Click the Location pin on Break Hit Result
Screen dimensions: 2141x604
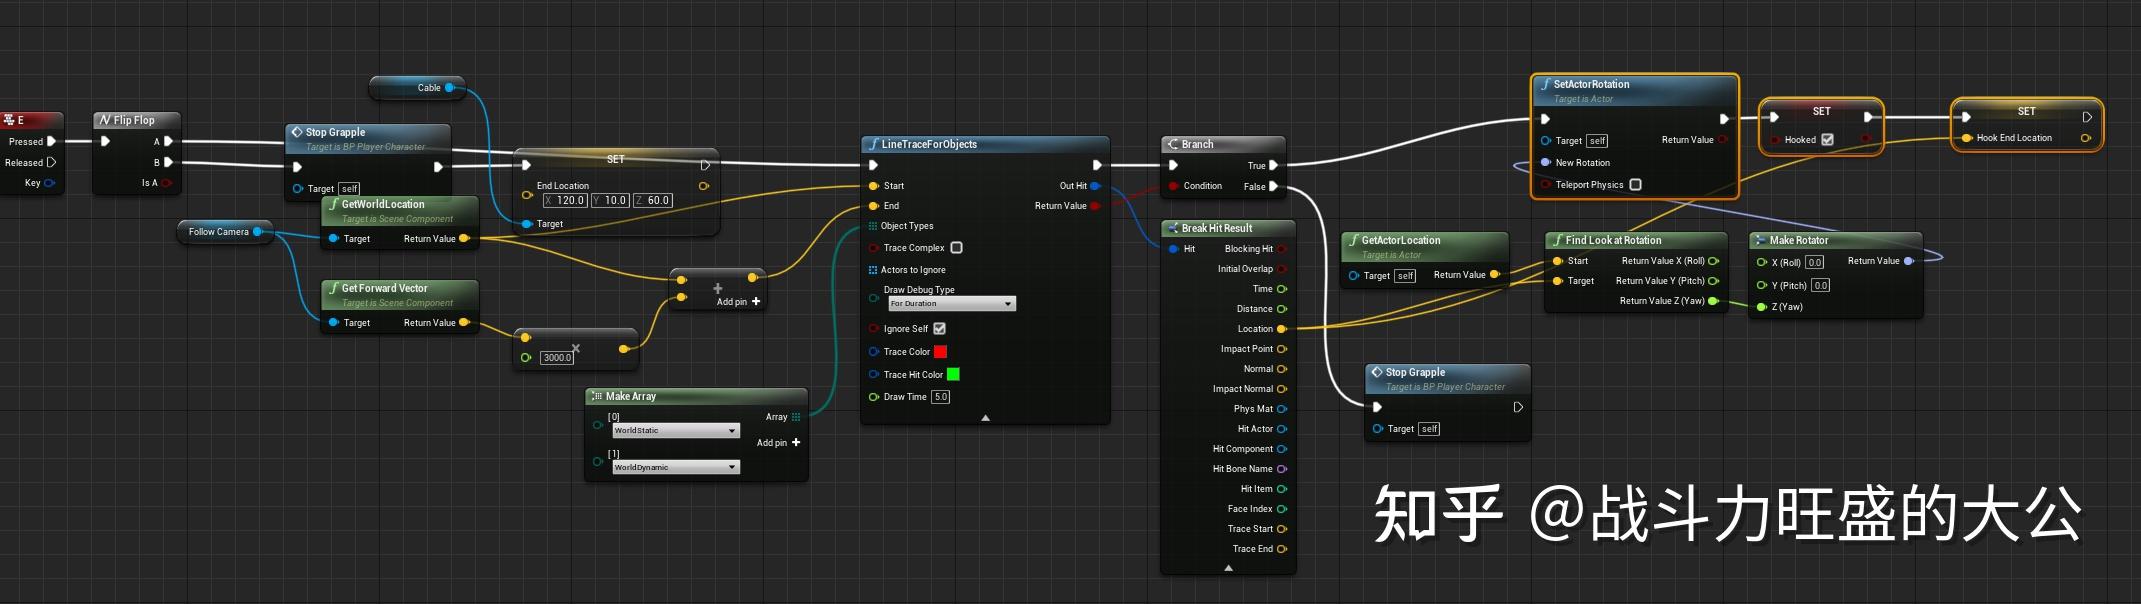[x=1282, y=329]
